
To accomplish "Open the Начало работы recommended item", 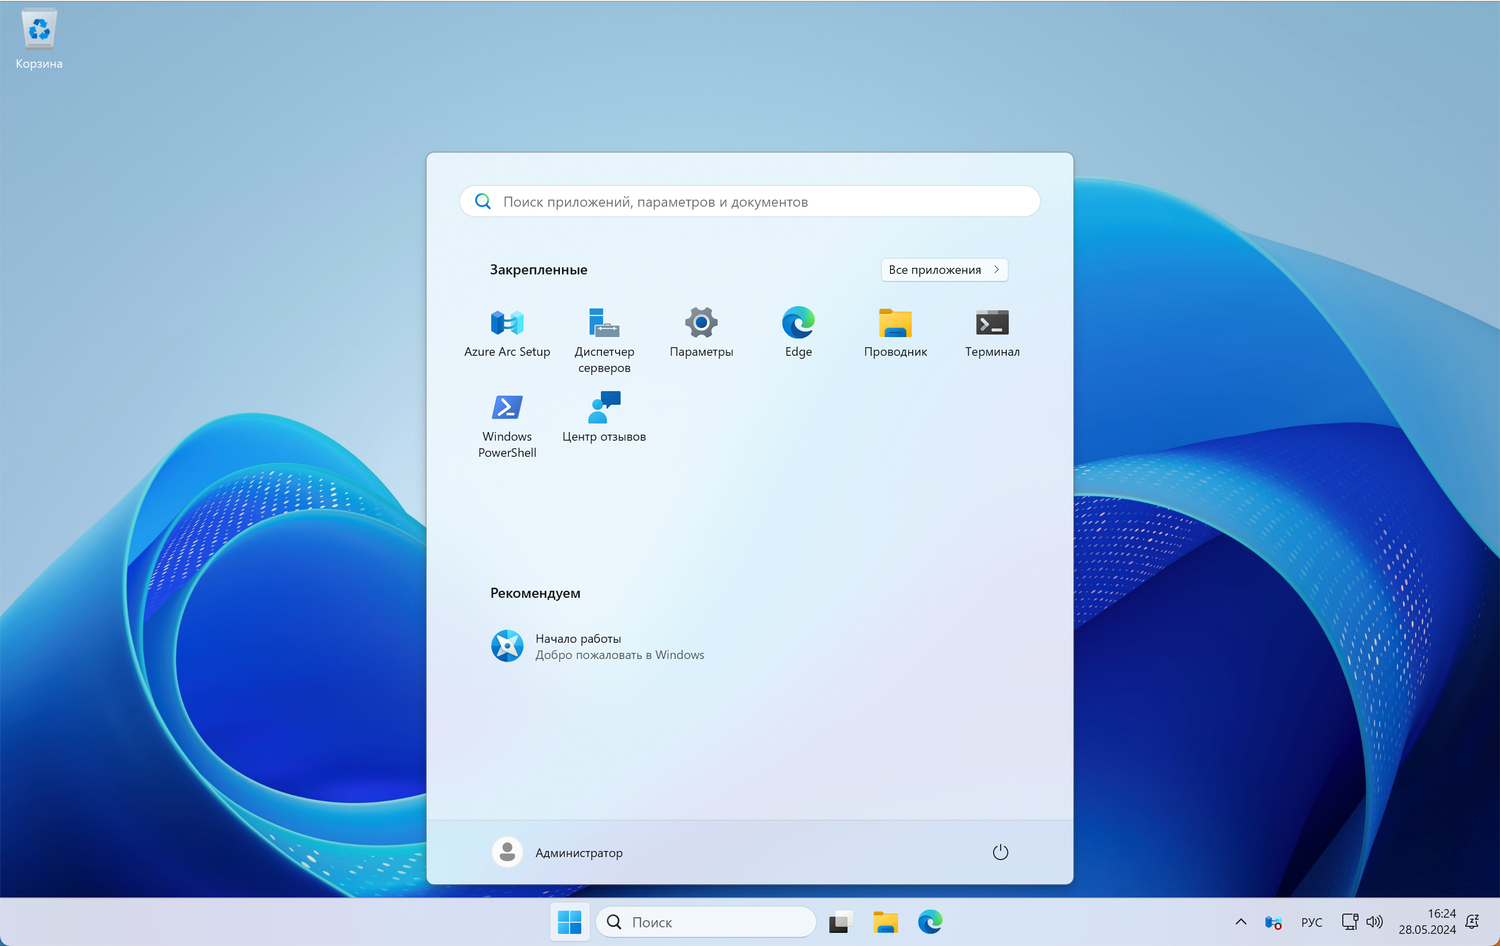I will pyautogui.click(x=598, y=646).
